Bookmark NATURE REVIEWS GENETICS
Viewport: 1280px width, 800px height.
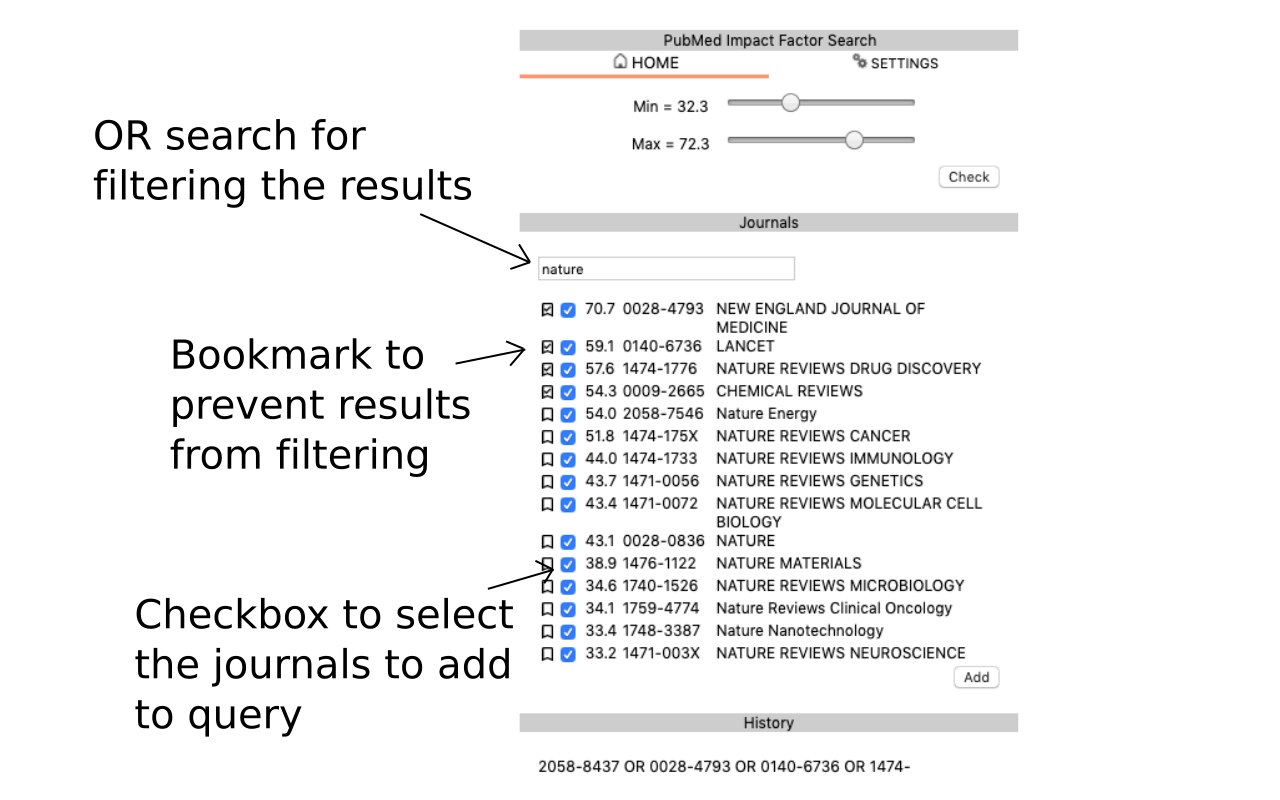[547, 481]
